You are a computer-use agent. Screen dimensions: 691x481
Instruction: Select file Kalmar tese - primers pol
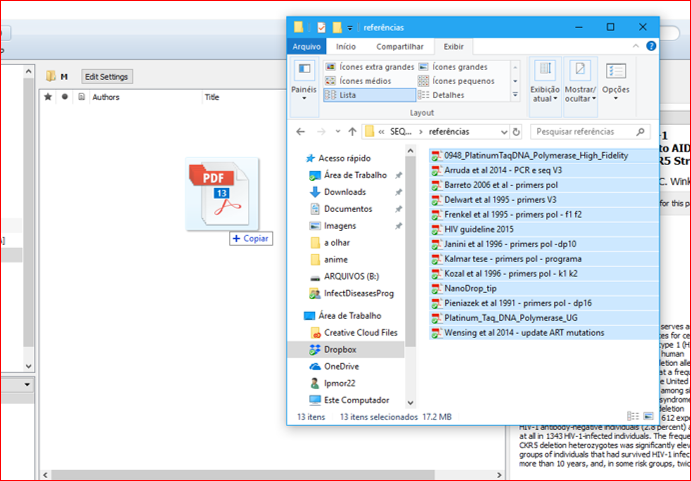tap(513, 259)
